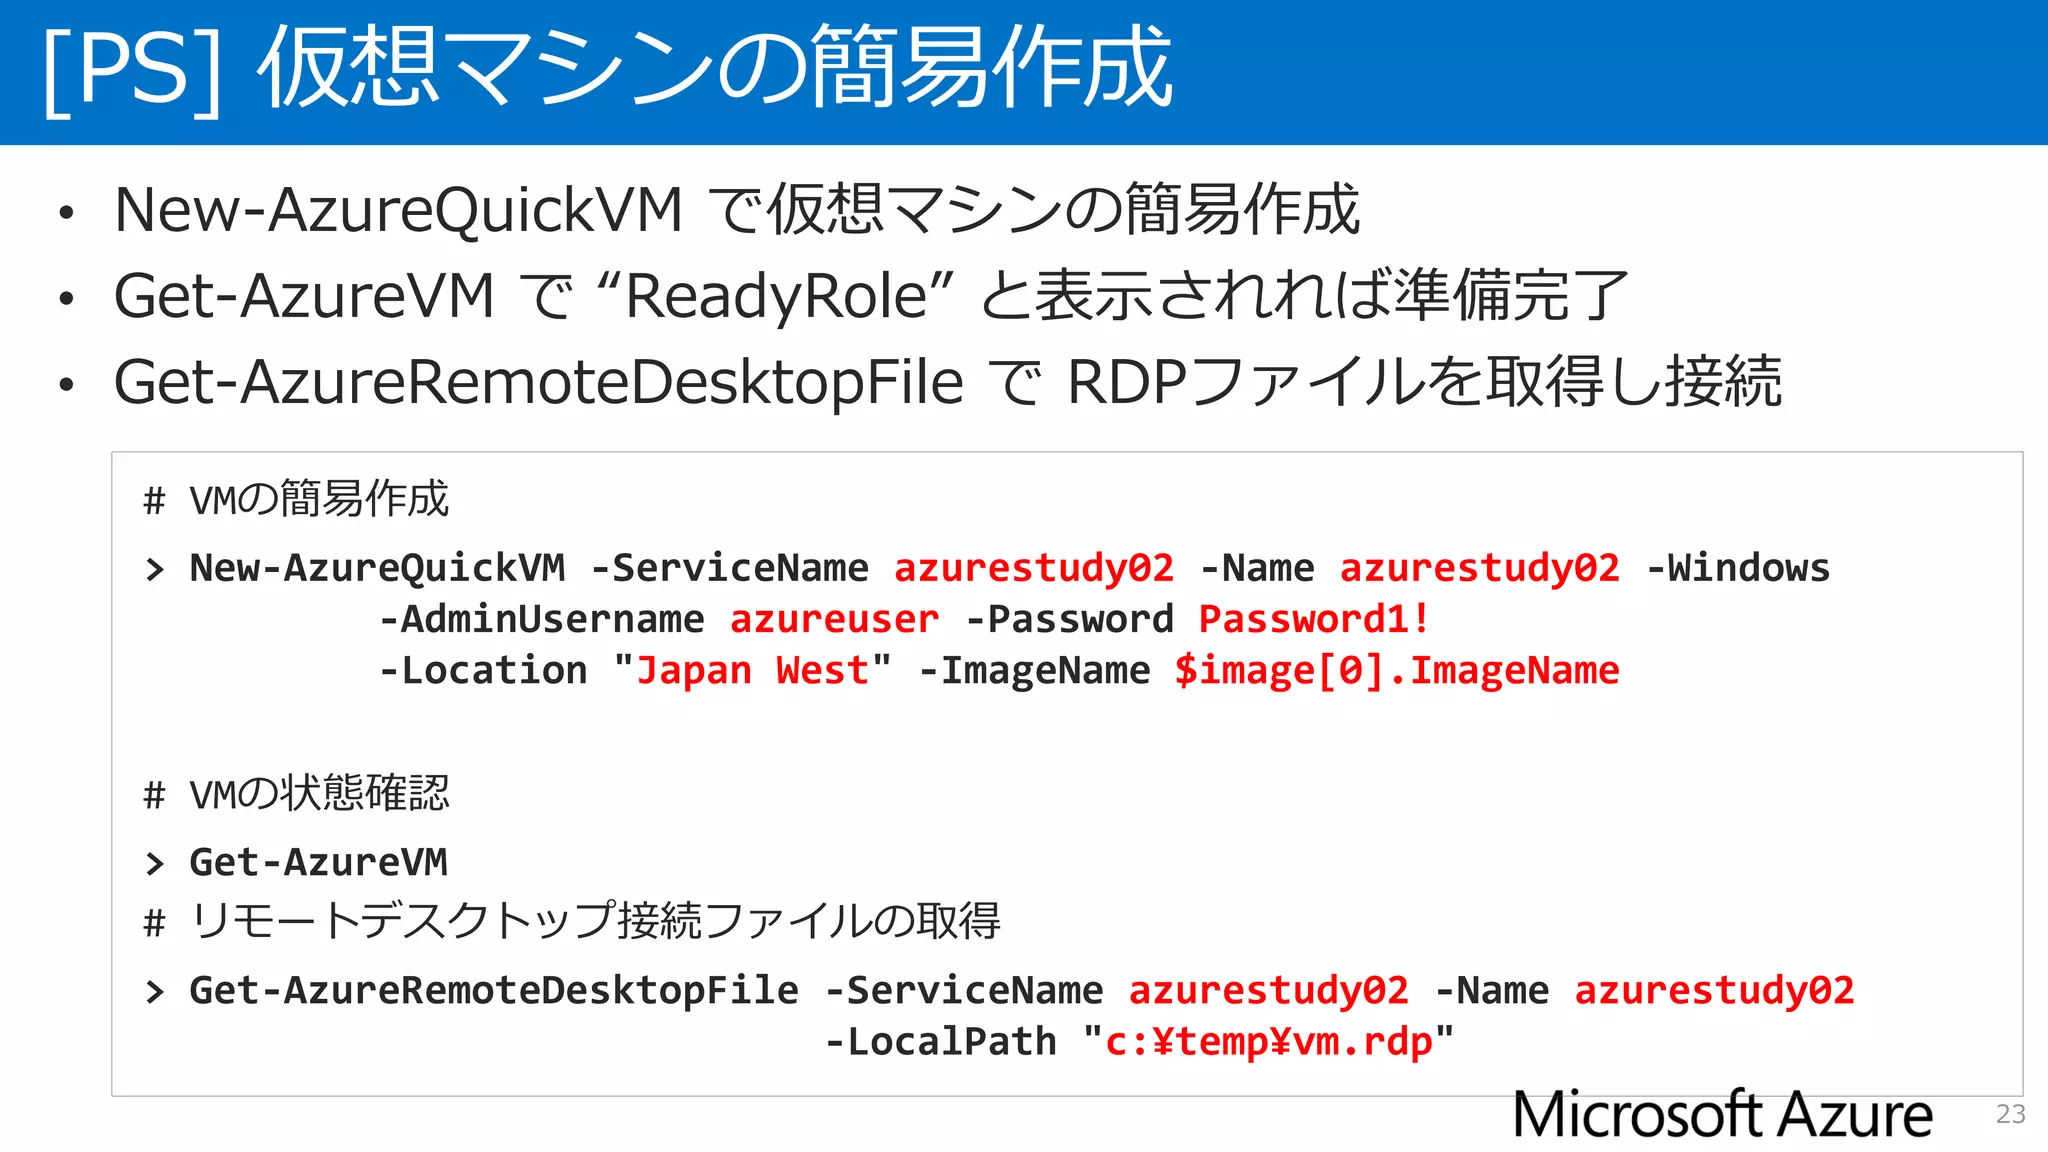Click the 'Microsoft Azure' logo text
The image size is (2048, 1152).
click(x=1723, y=1114)
